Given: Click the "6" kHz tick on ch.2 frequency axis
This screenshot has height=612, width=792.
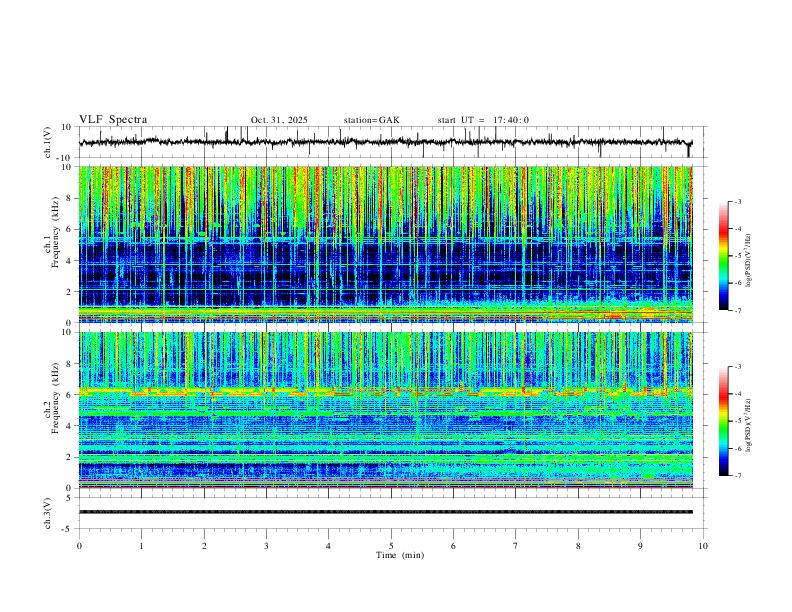Looking at the screenshot, I should click(x=70, y=395).
